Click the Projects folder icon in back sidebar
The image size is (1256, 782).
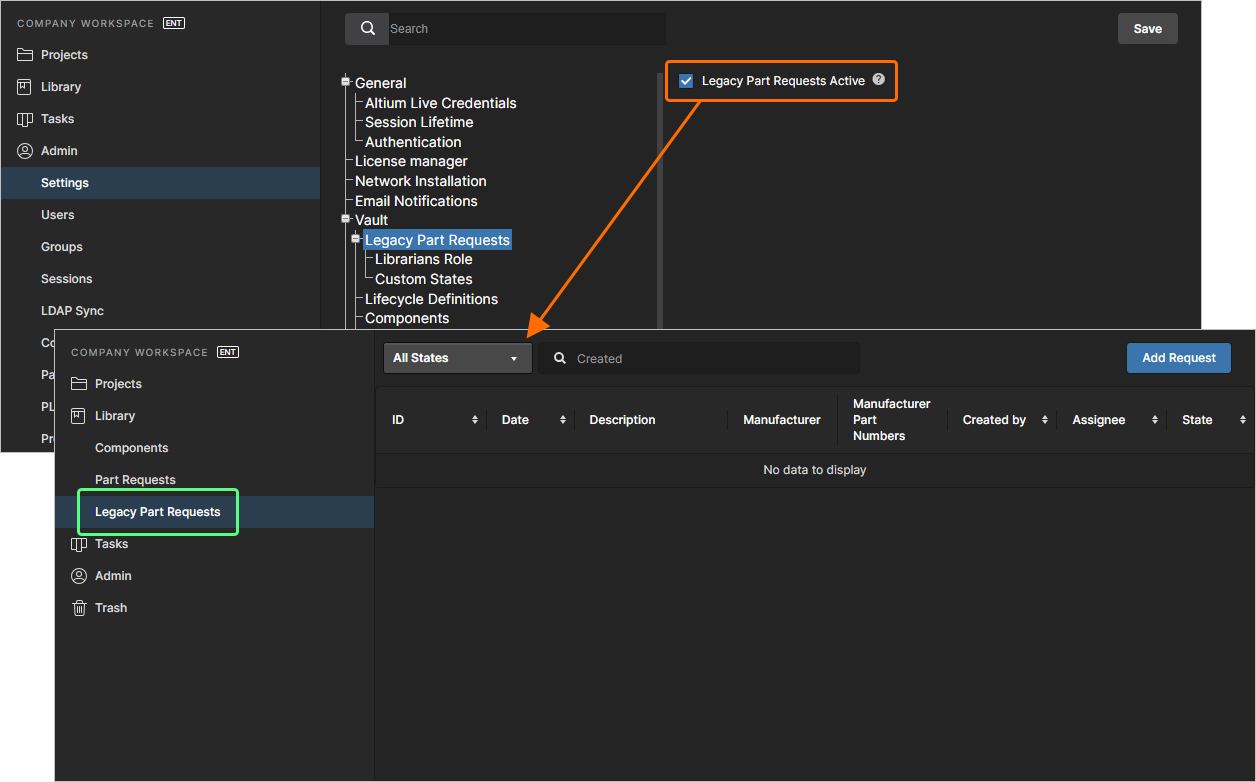(25, 55)
